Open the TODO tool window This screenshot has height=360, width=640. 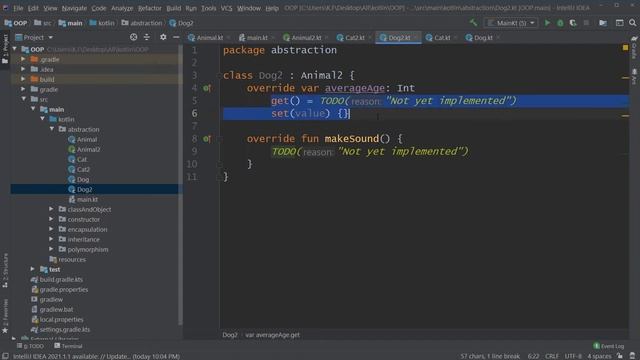(31, 346)
